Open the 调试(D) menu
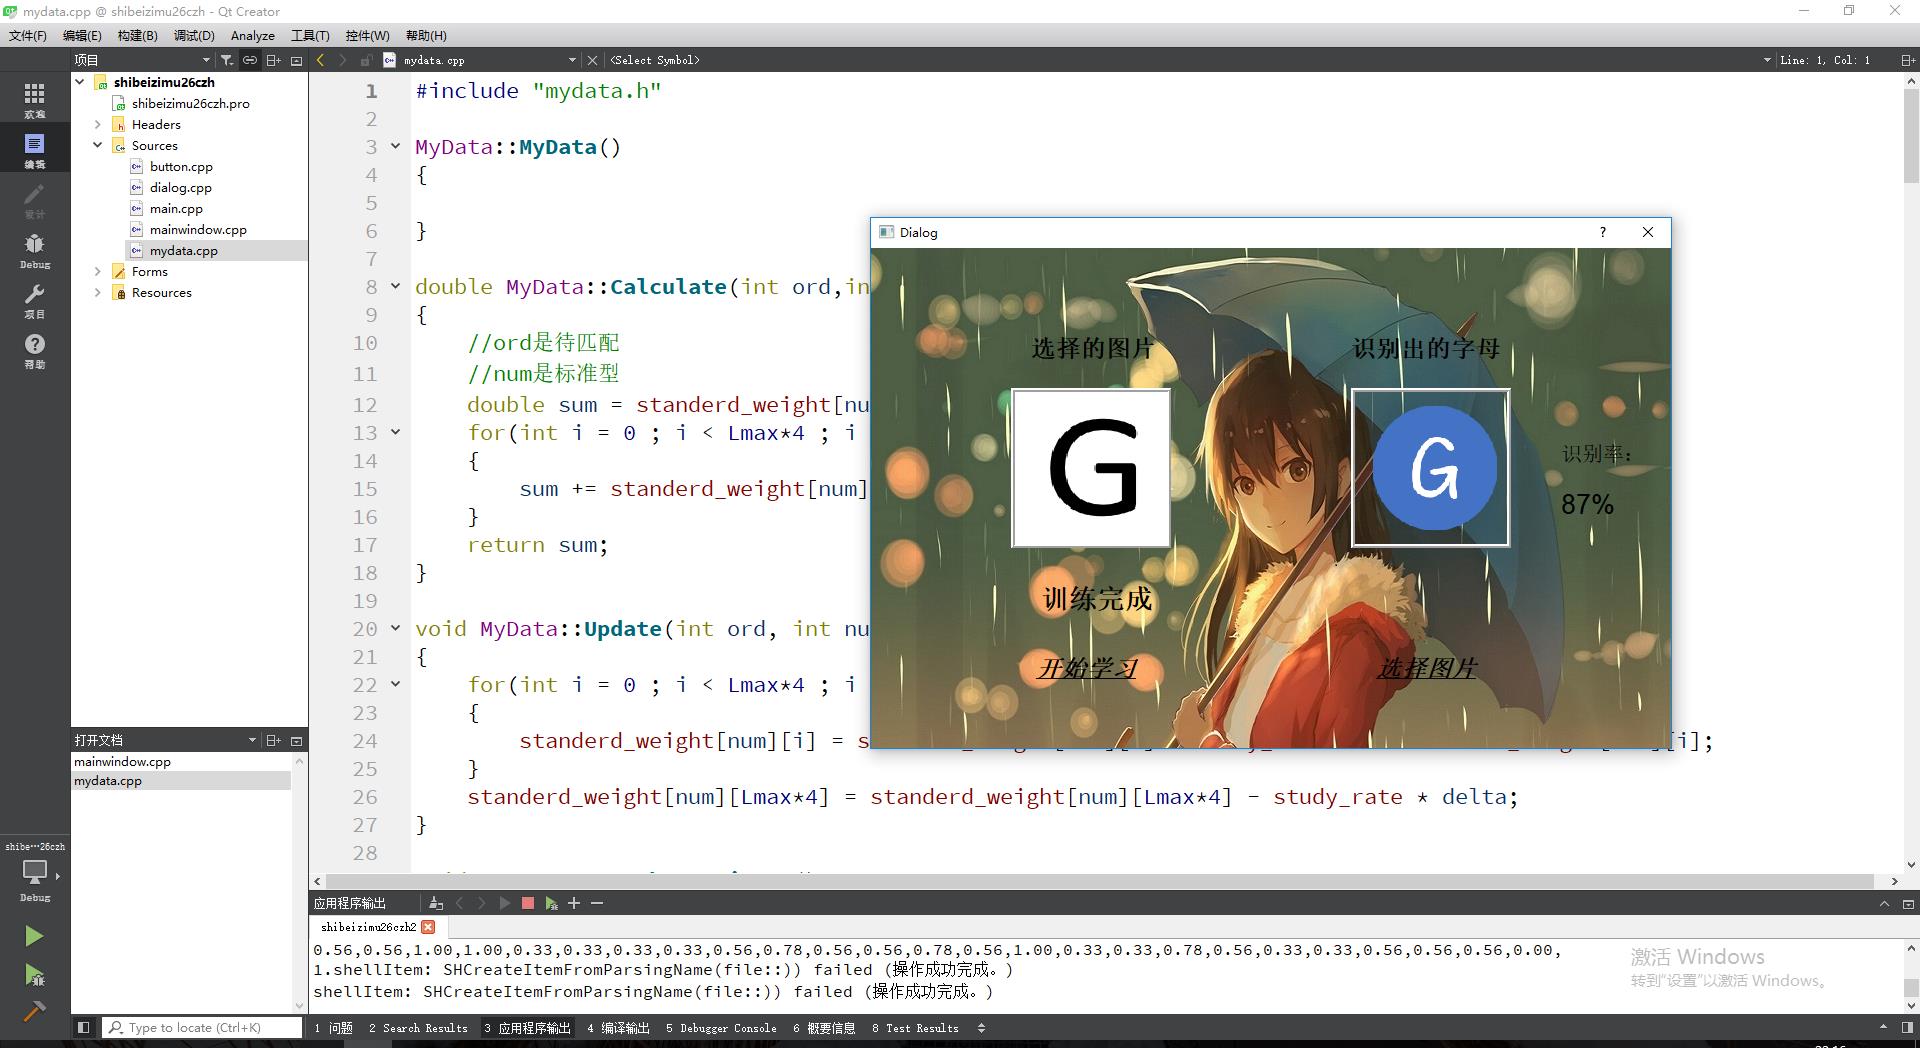Image resolution: width=1920 pixels, height=1048 pixels. point(194,35)
